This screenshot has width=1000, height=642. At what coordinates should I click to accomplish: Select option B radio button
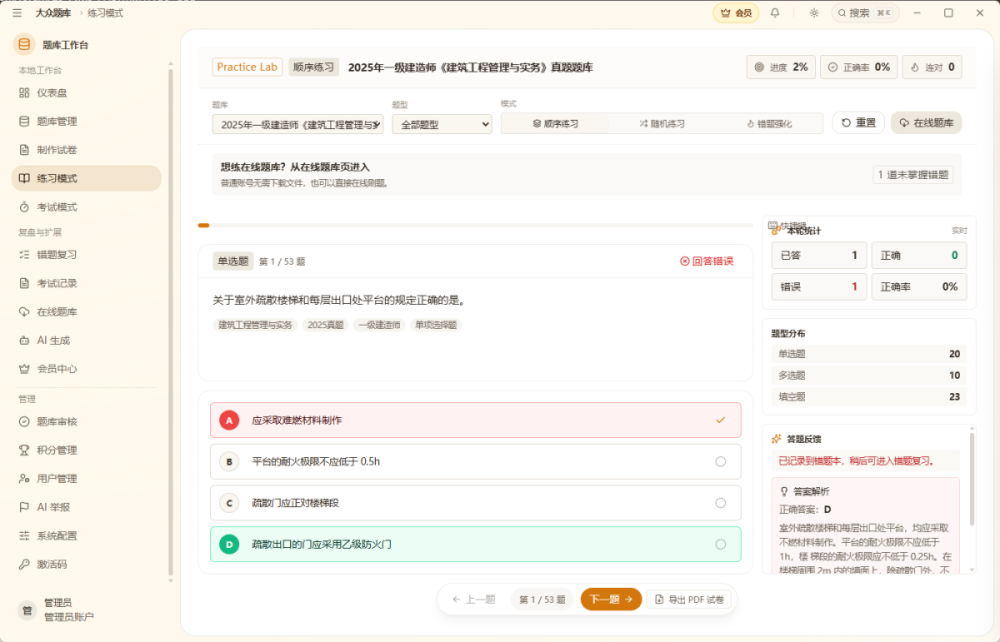[x=720, y=462]
